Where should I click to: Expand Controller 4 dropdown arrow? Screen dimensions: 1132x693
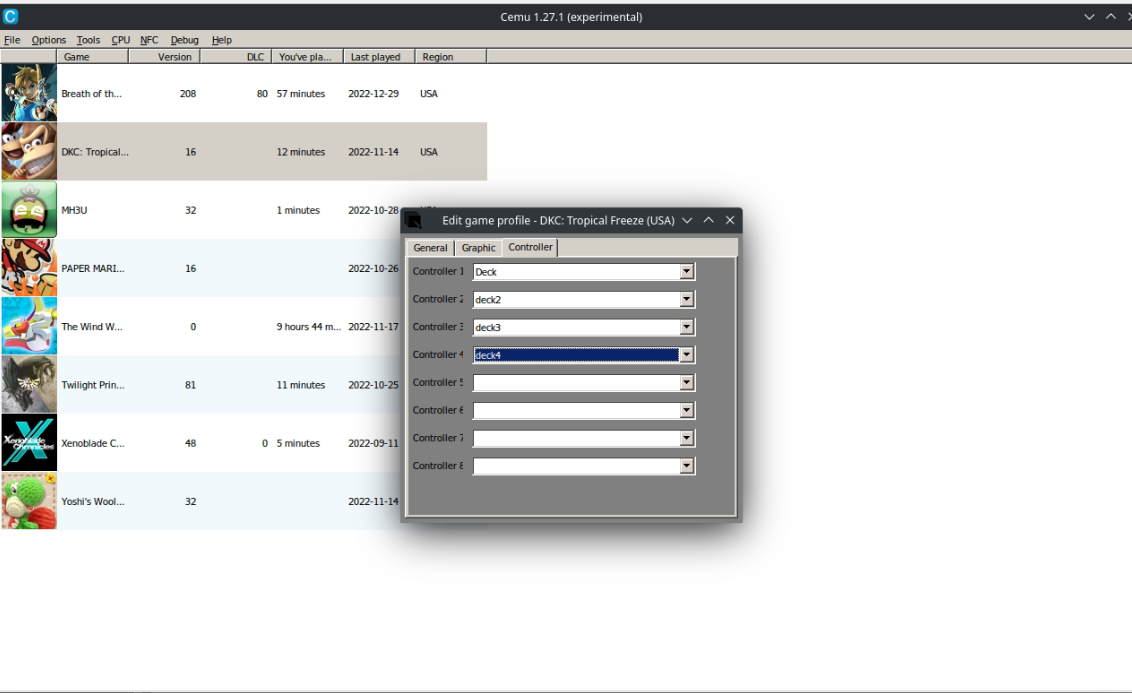click(687, 355)
